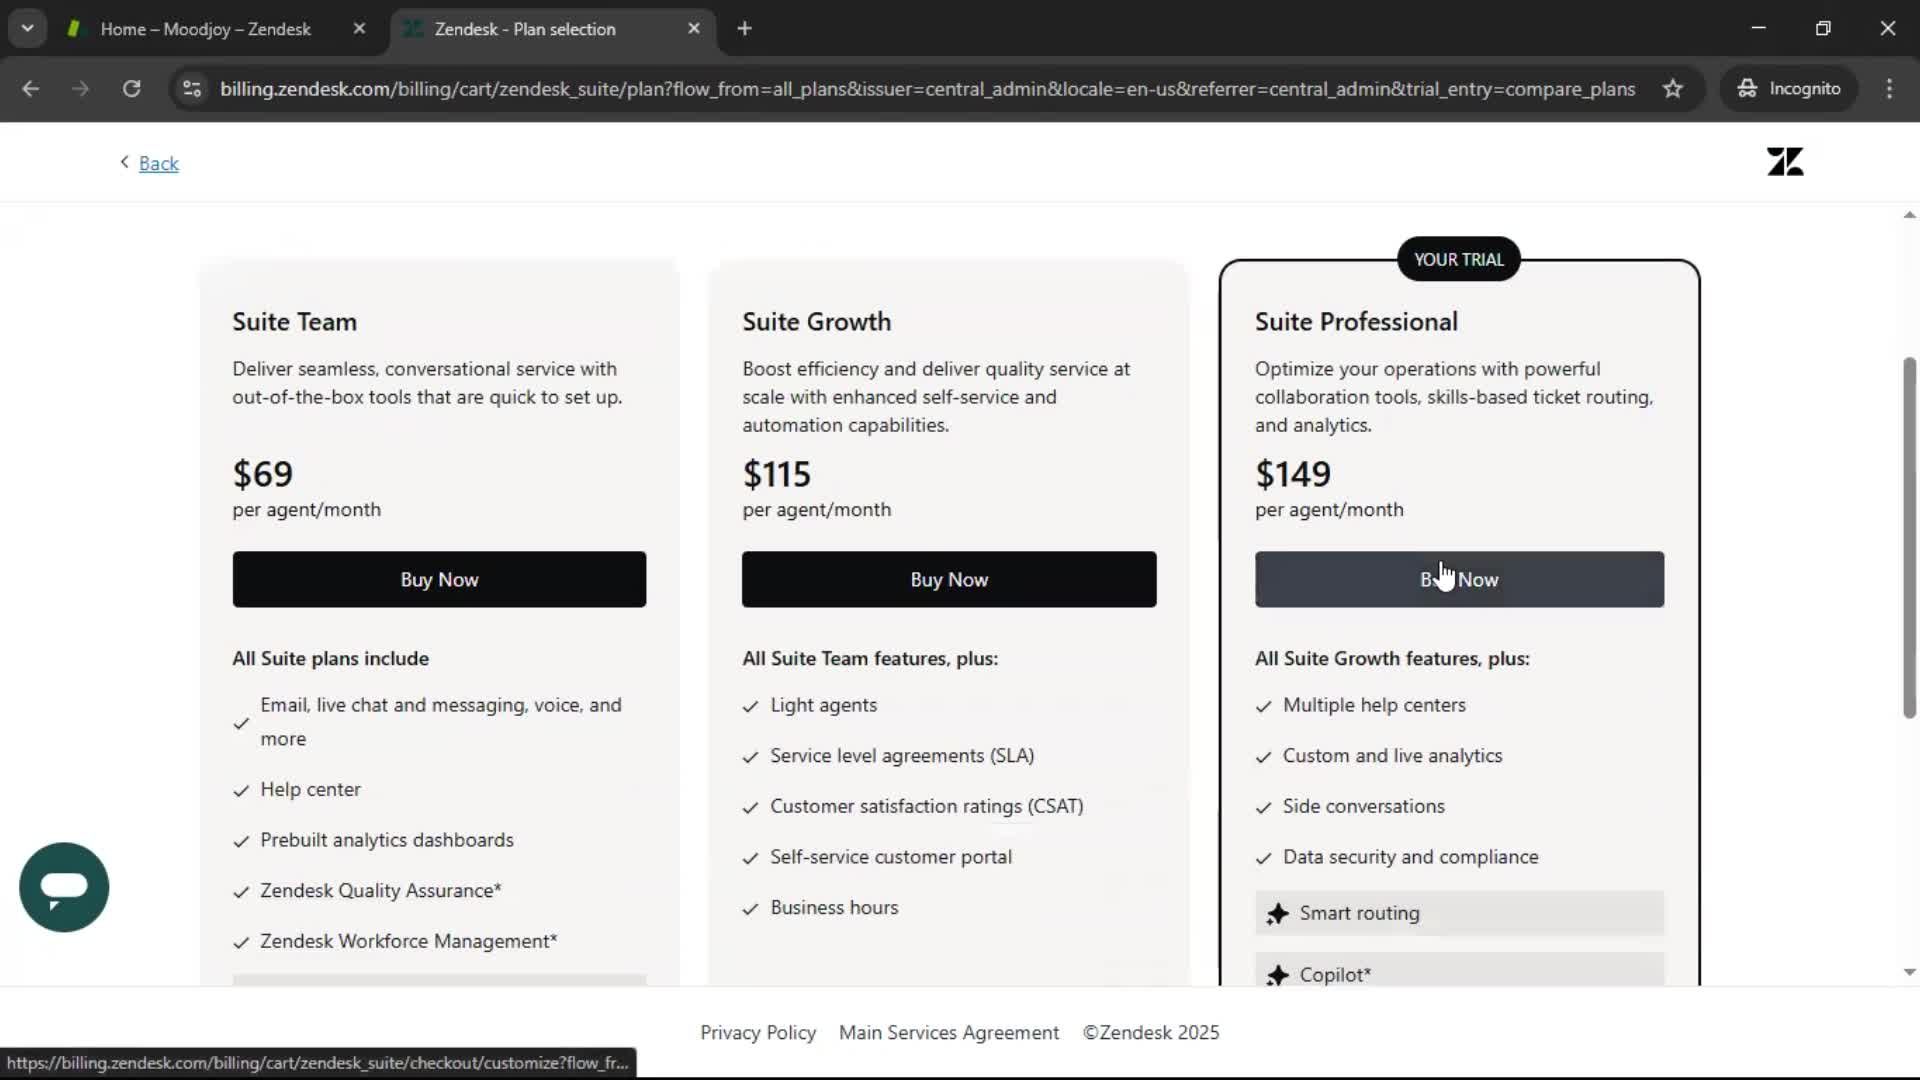The height and width of the screenshot is (1080, 1920).
Task: Click the Business hours feature
Action: [x=834, y=908]
